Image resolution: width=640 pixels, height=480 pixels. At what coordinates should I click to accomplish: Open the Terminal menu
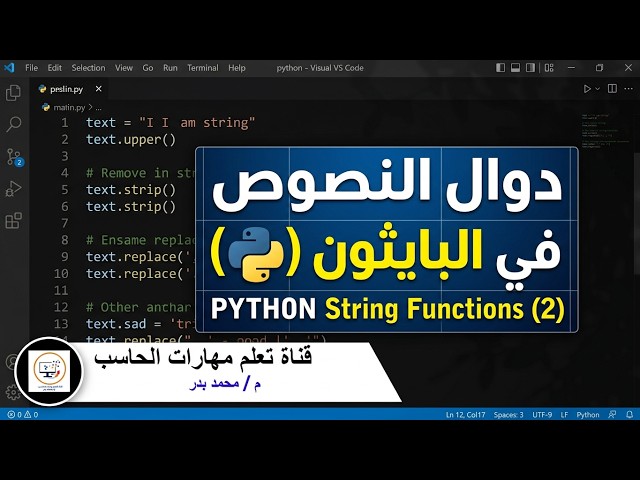tap(203, 68)
